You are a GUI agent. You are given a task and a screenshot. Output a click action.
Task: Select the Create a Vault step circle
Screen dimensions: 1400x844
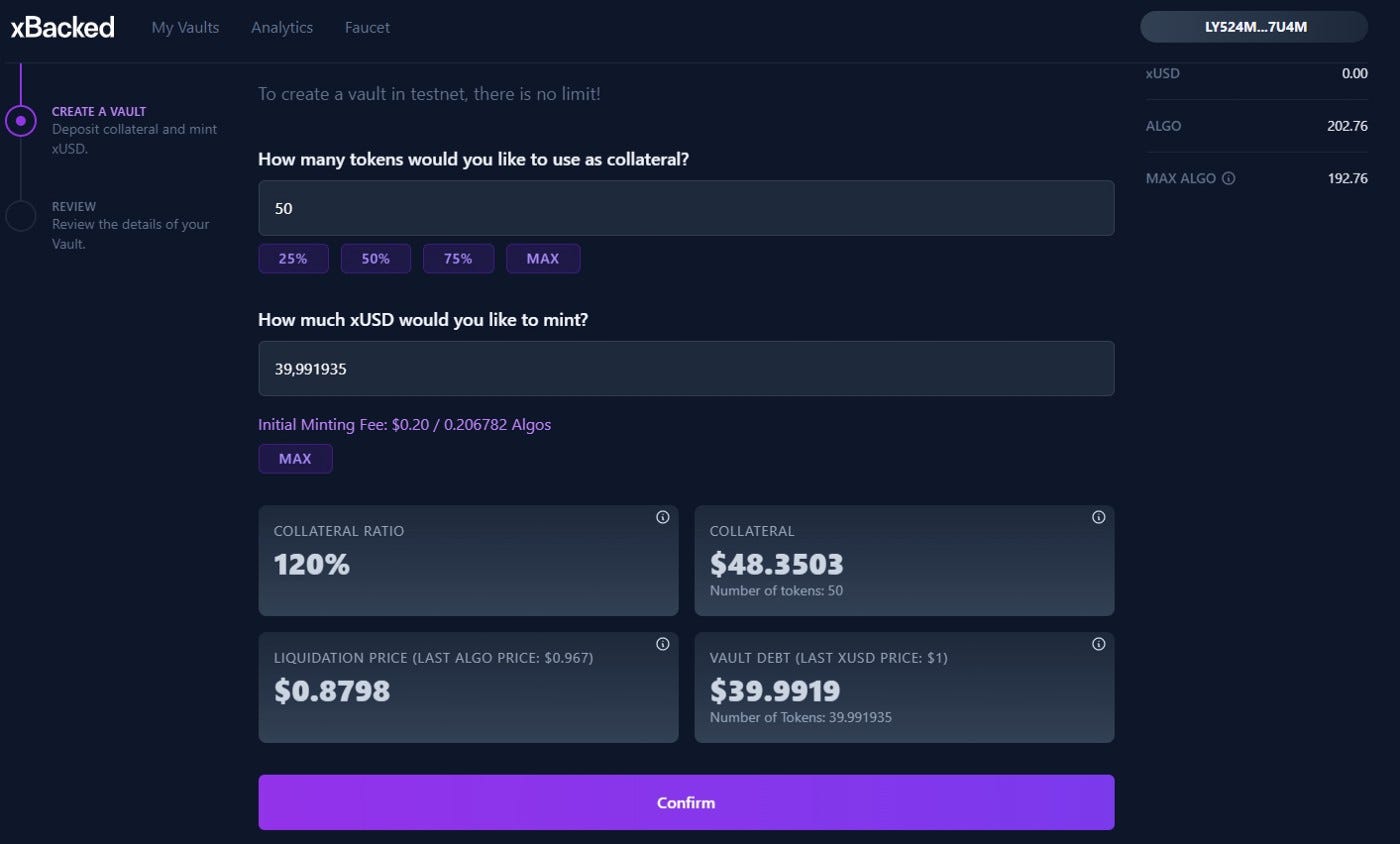coord(21,120)
